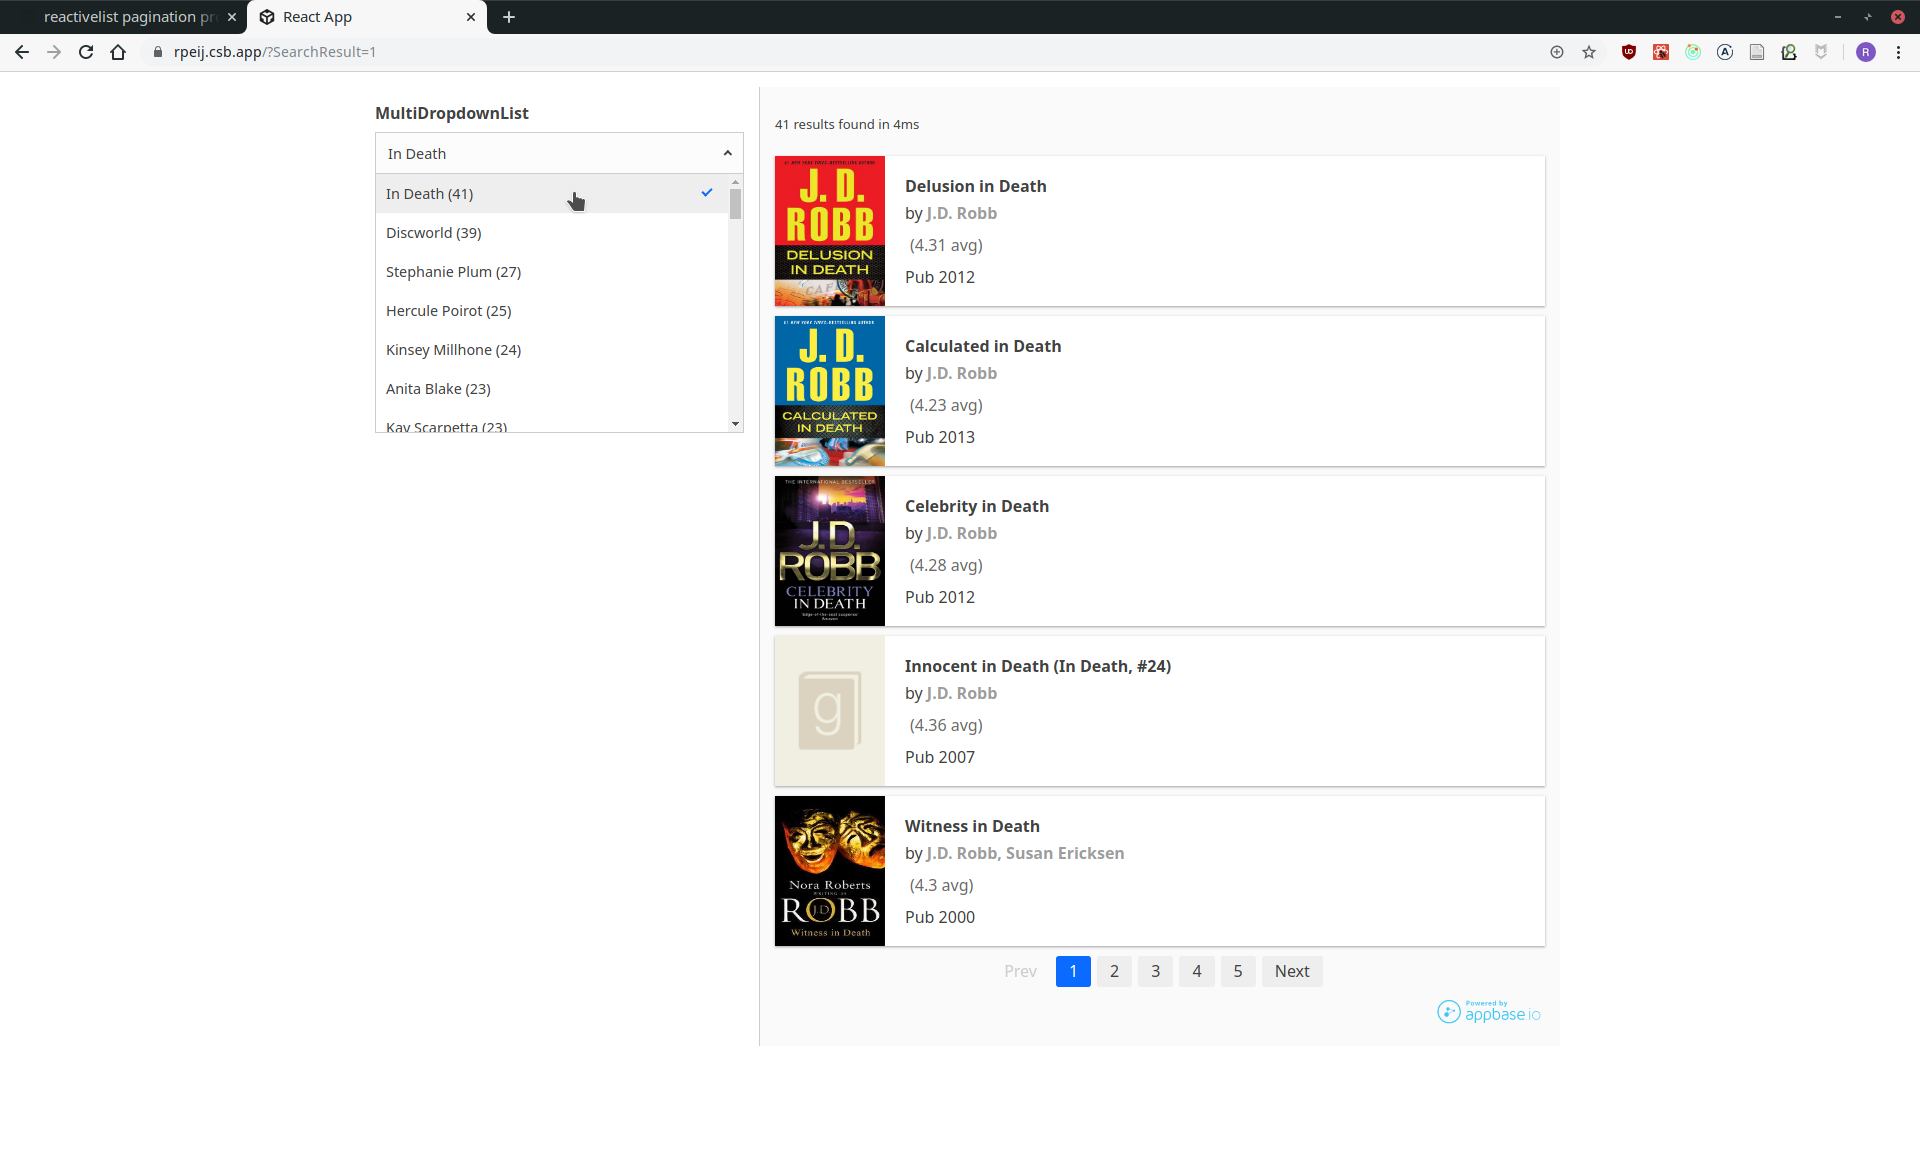Click Next to advance the results
The width and height of the screenshot is (1920, 1172).
(x=1292, y=971)
